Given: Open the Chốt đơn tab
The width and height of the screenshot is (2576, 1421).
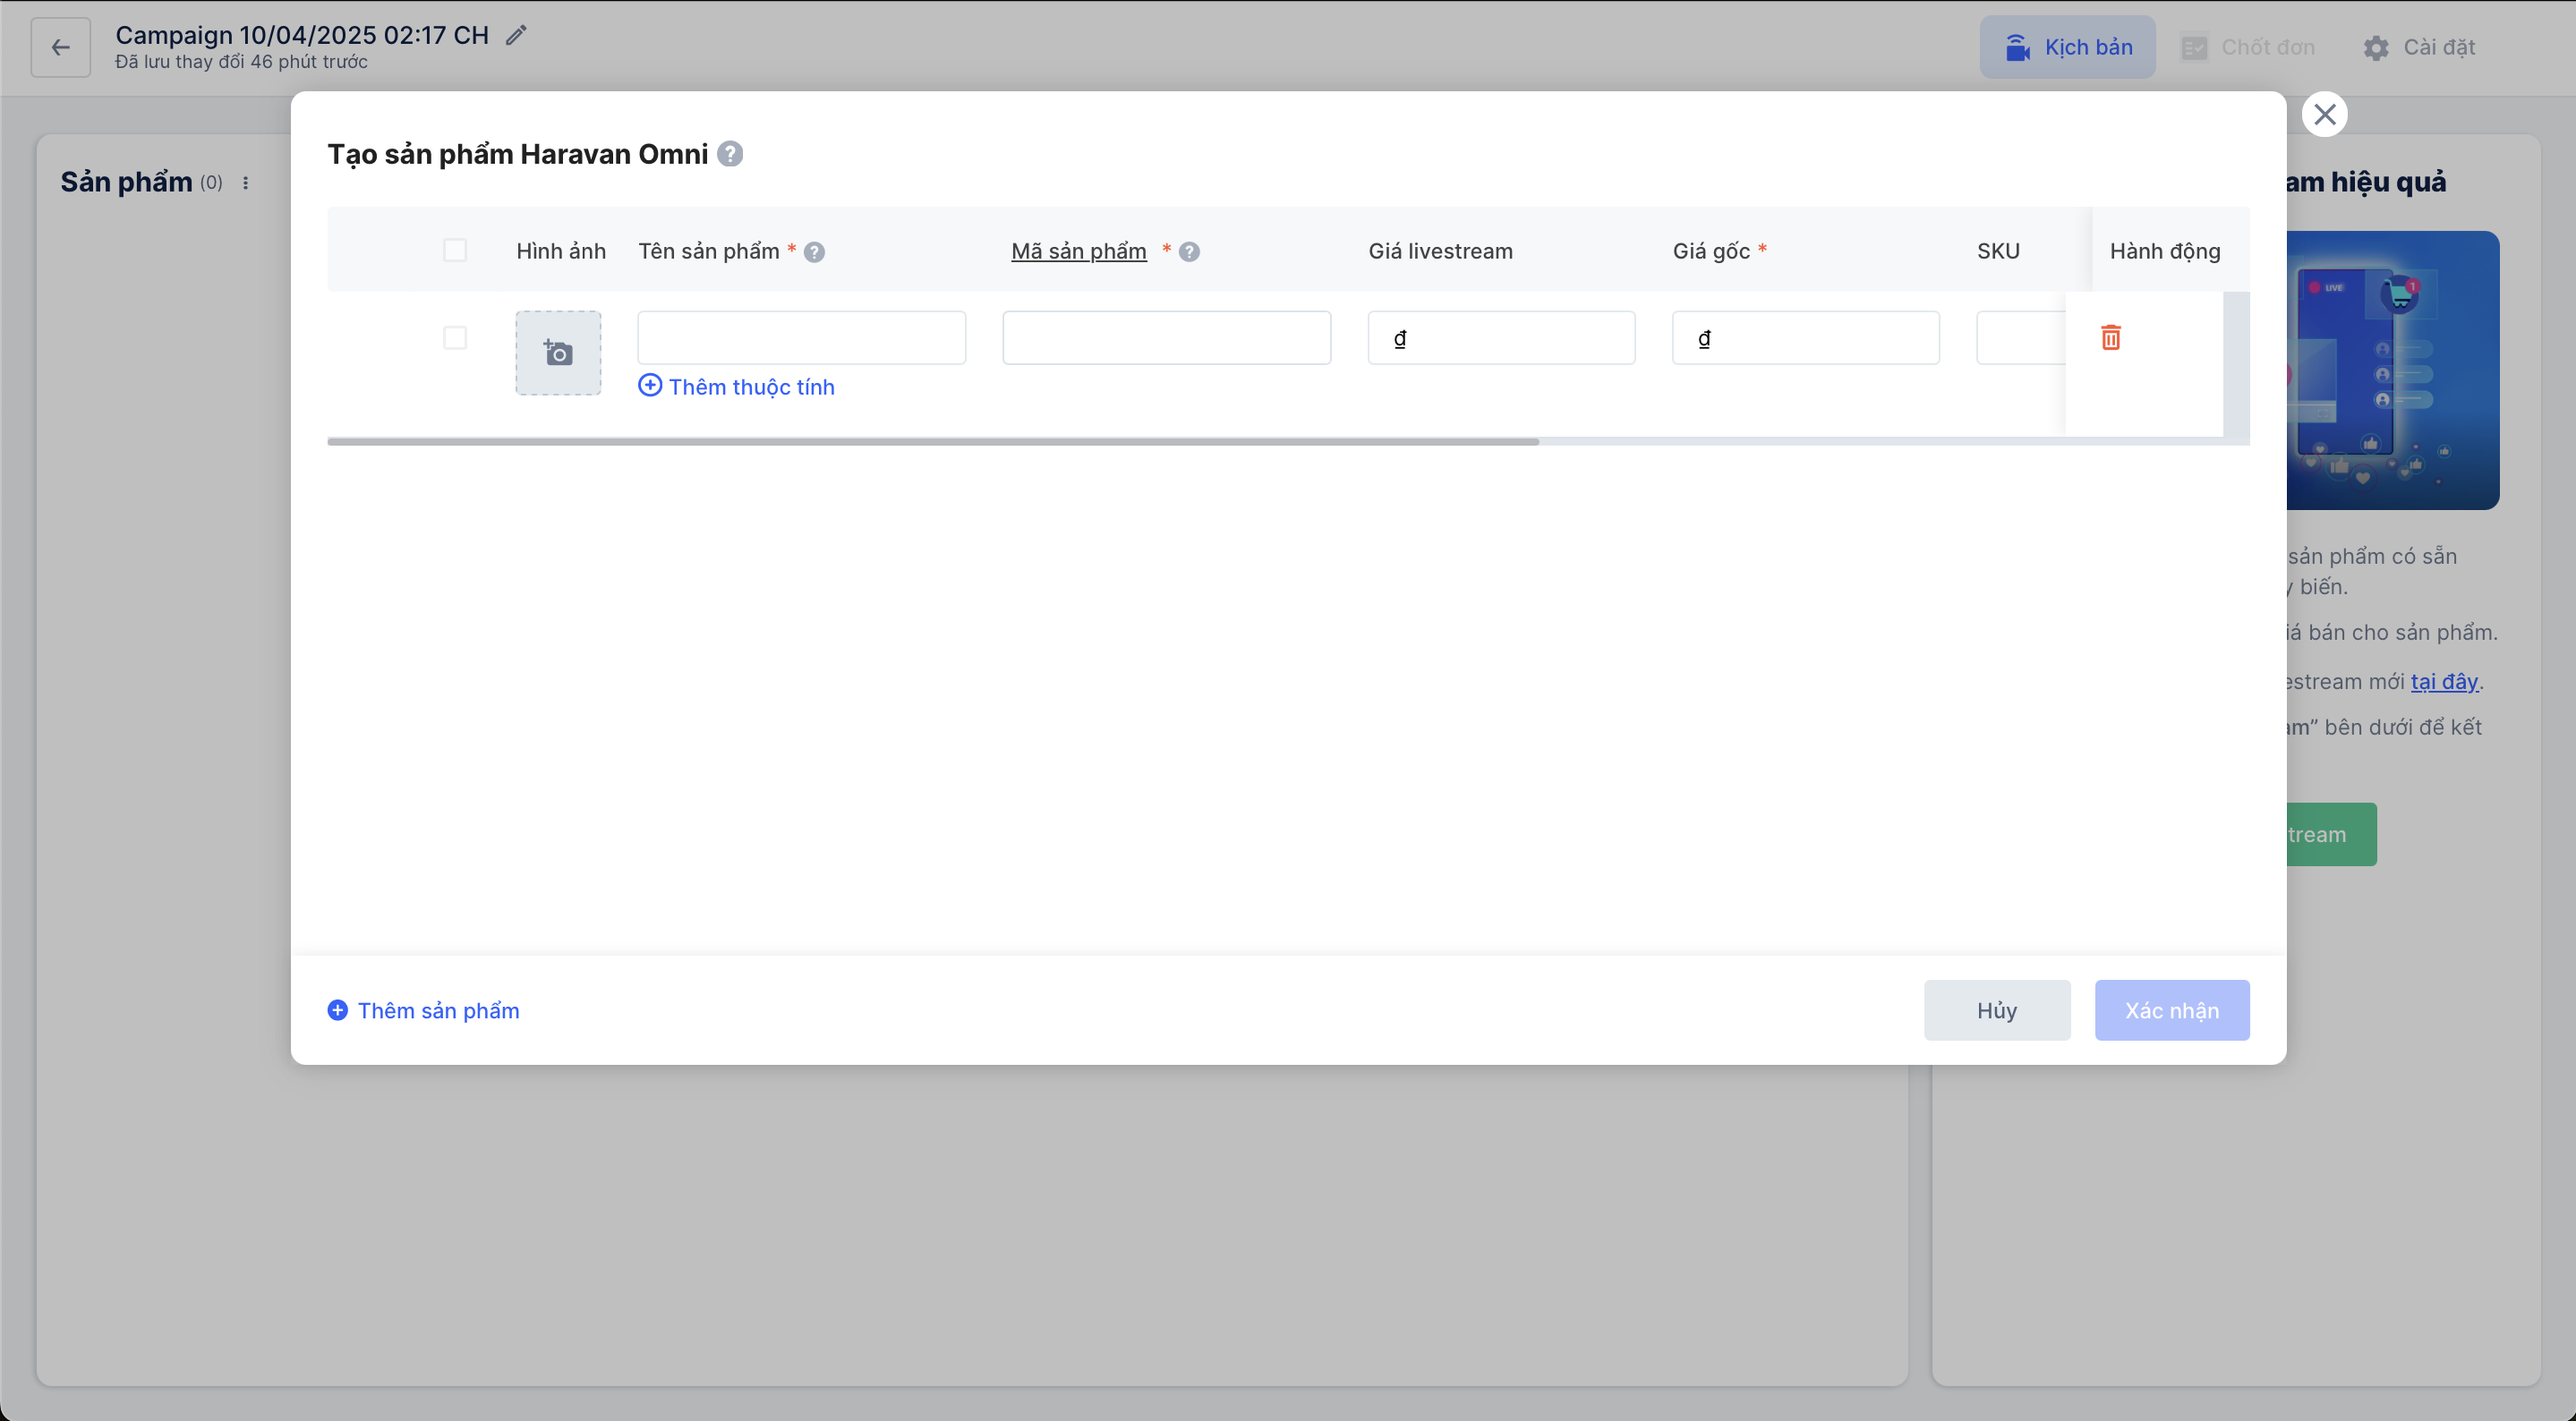Looking at the screenshot, I should click(2248, 47).
